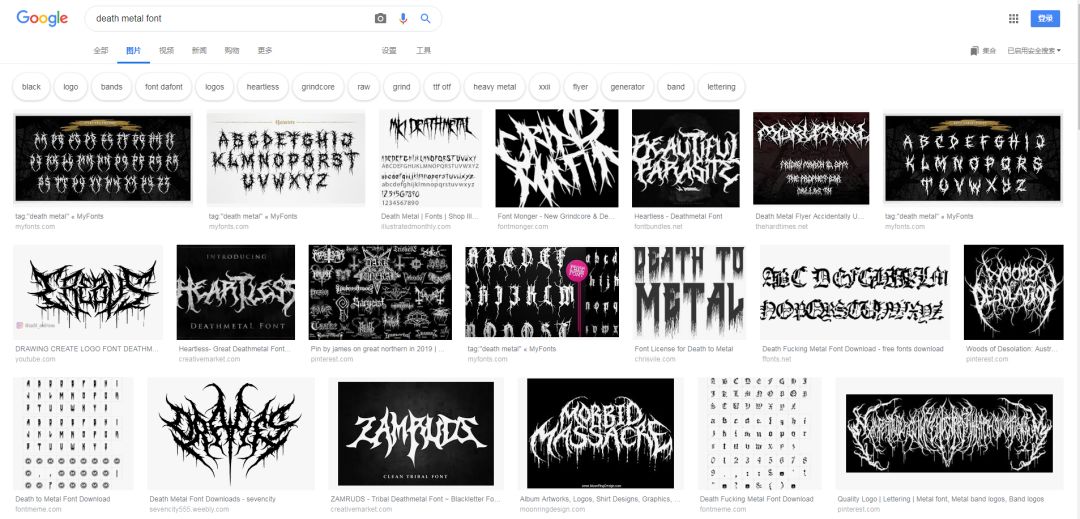
Task: Open the Beautiful Parasite image thumbnail
Action: coord(685,158)
